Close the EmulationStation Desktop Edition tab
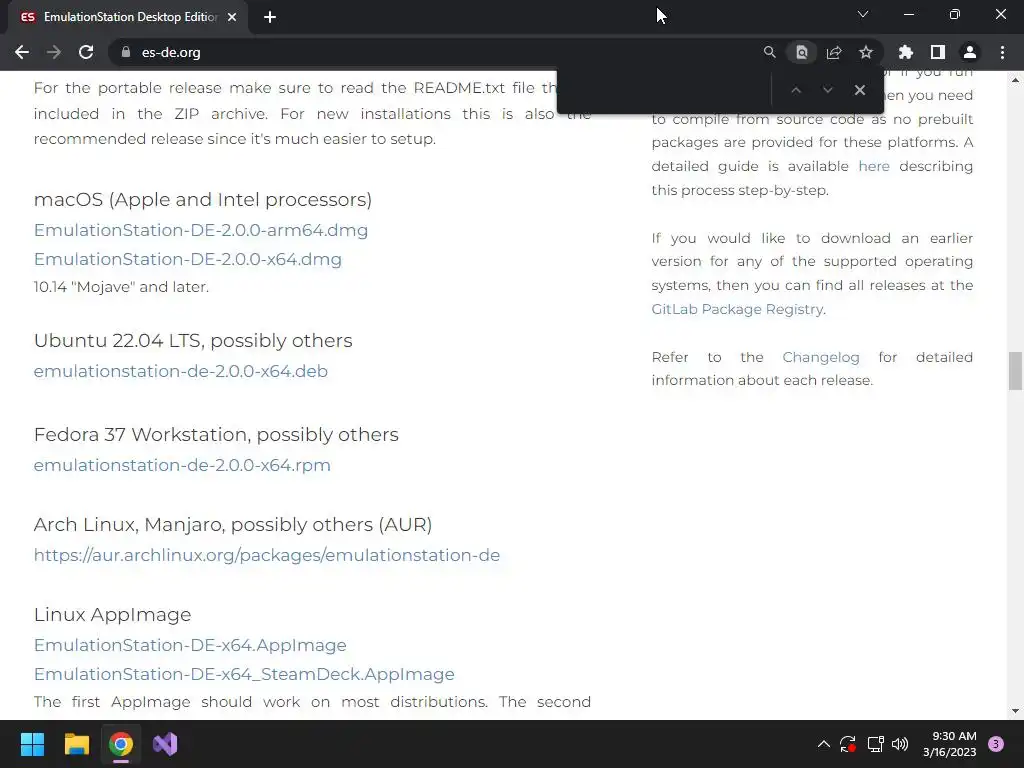 232,17
